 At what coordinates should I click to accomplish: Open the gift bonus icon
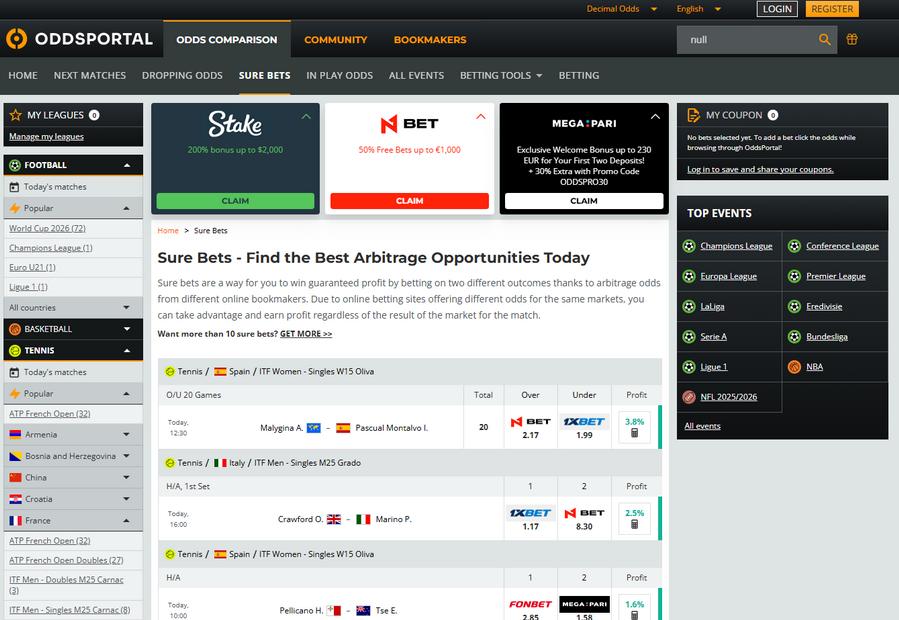(852, 40)
